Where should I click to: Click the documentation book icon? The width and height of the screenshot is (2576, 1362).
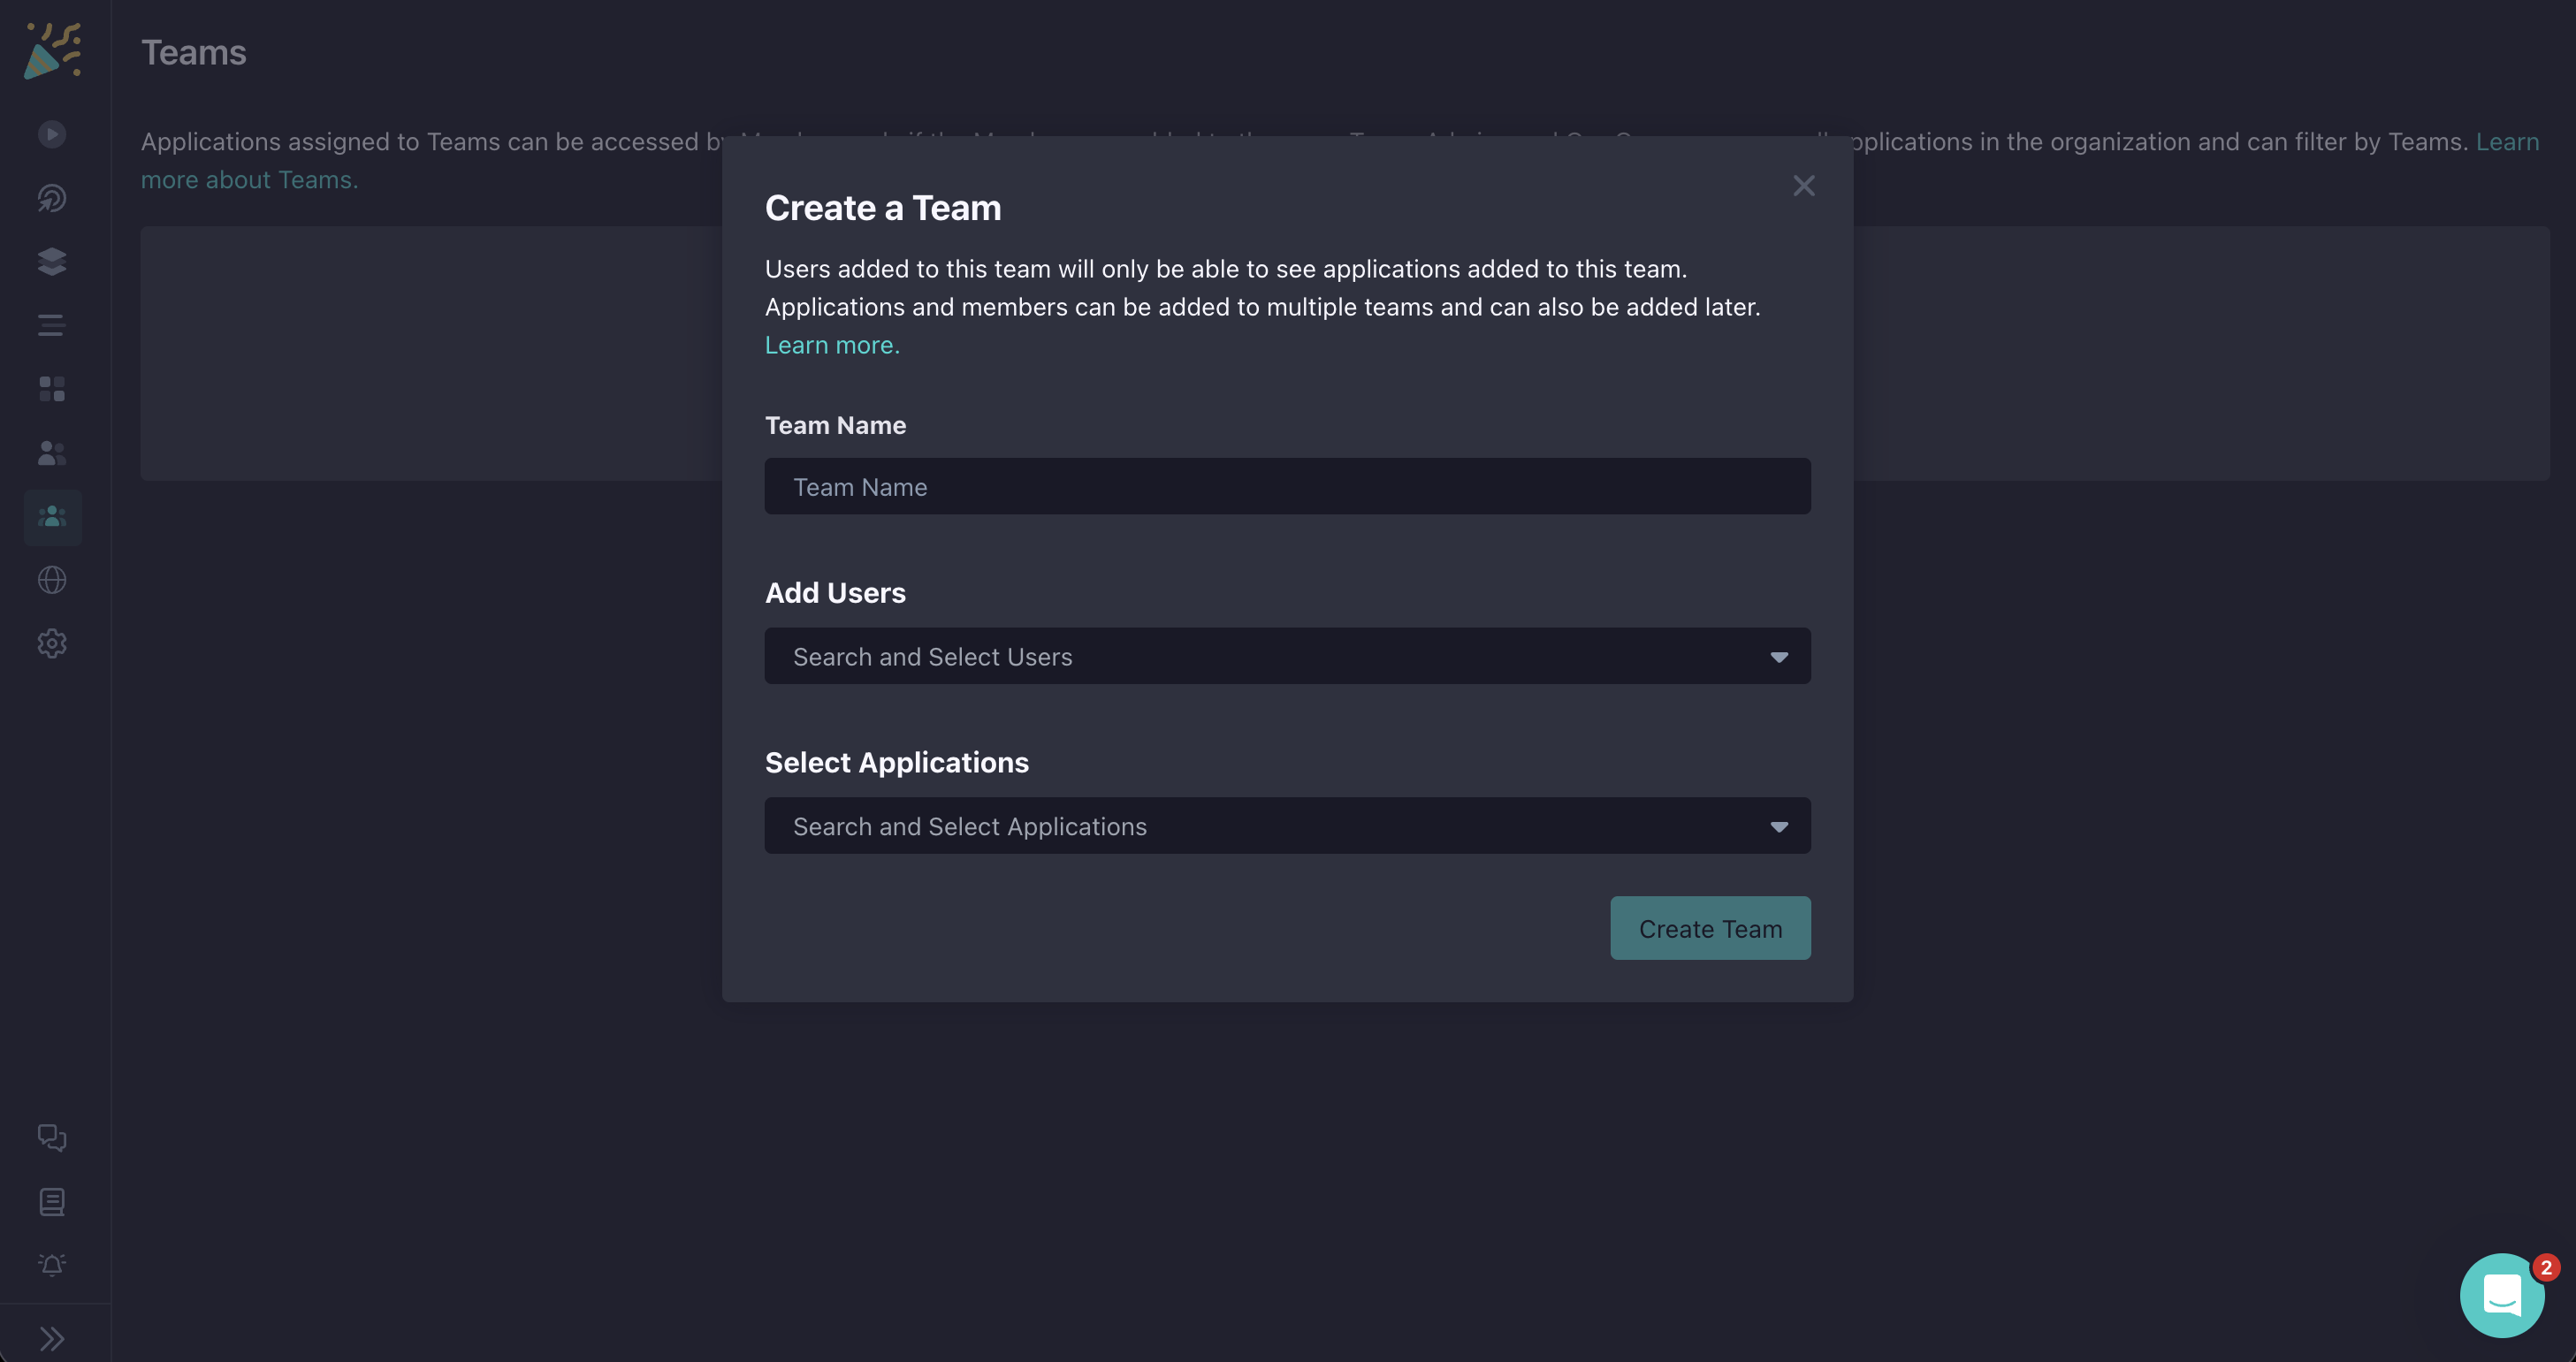(x=51, y=1202)
